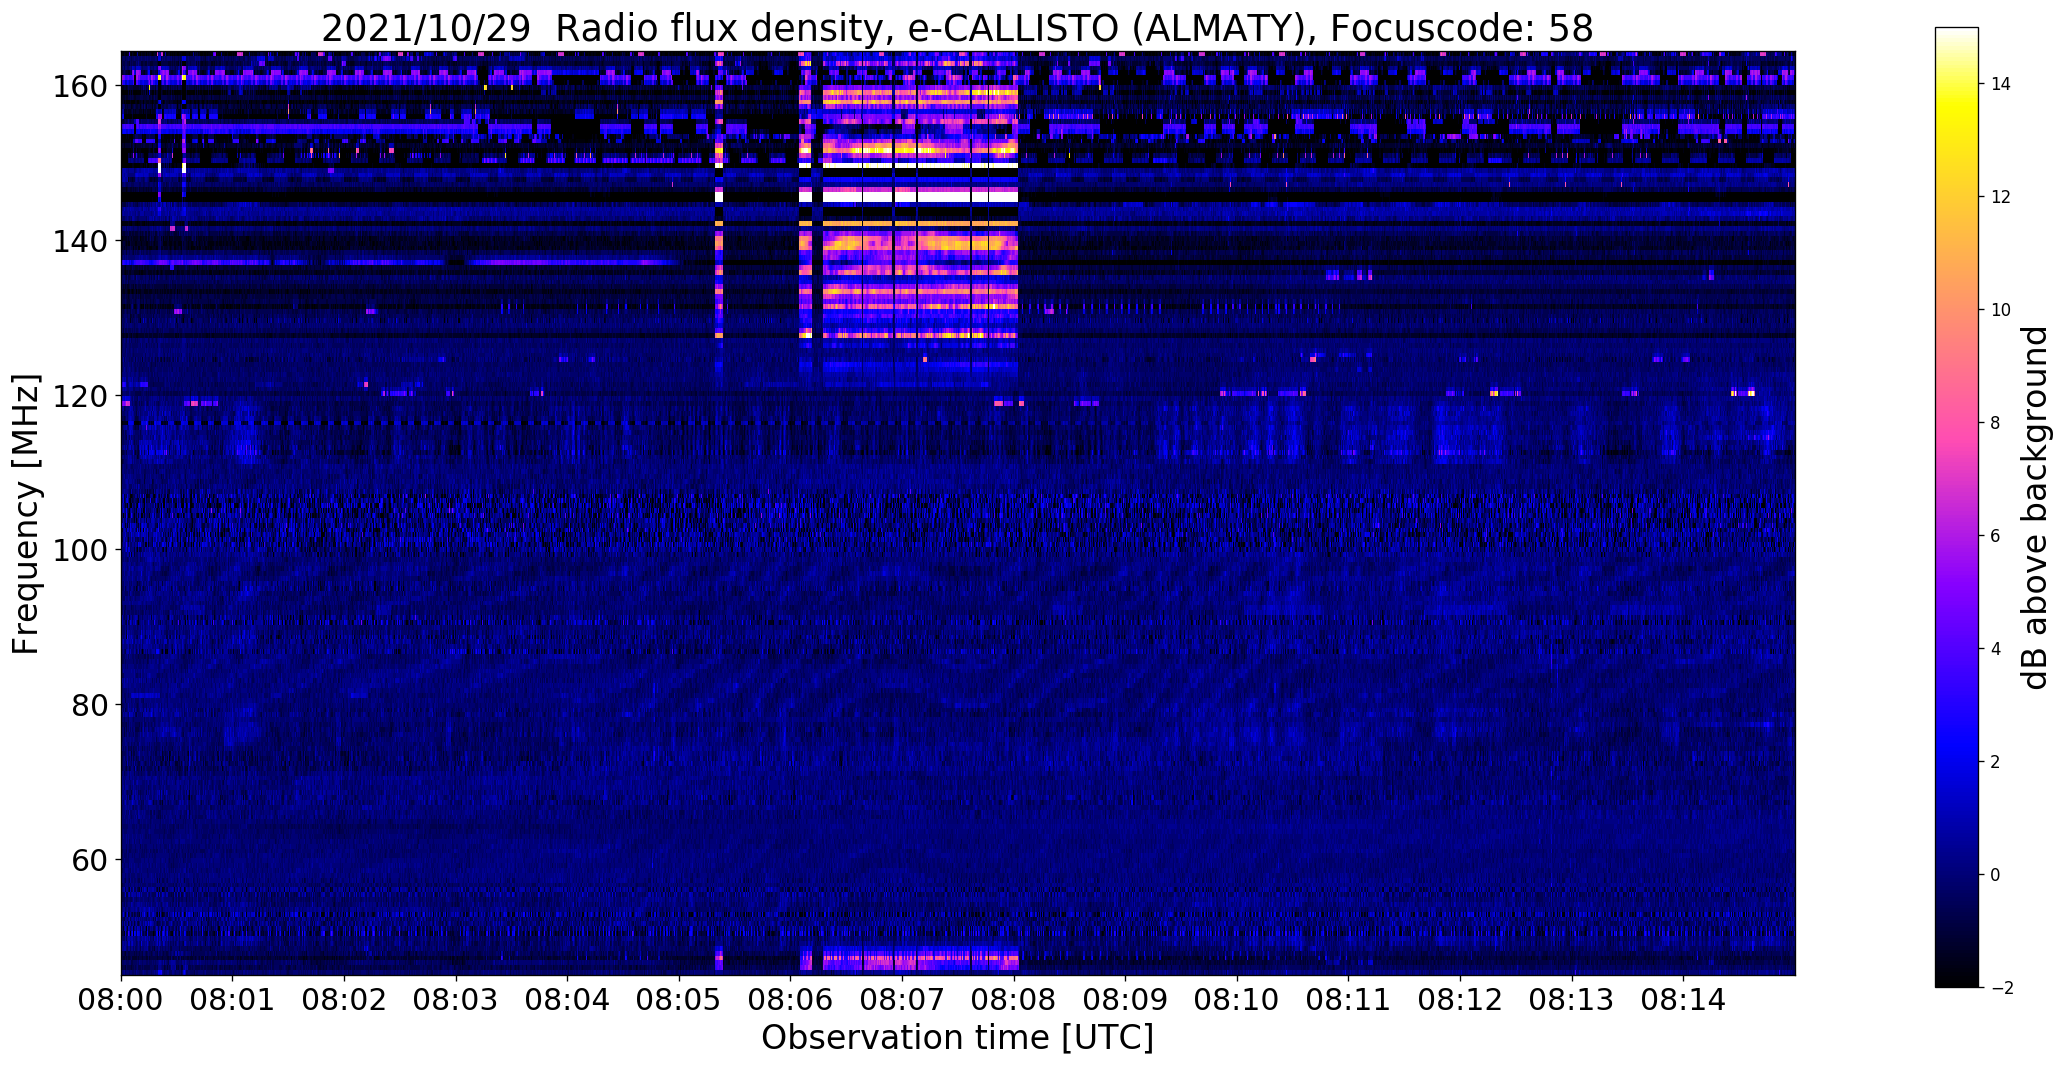
Task: Click the 08:05 time tick label
Action: click(x=679, y=1001)
